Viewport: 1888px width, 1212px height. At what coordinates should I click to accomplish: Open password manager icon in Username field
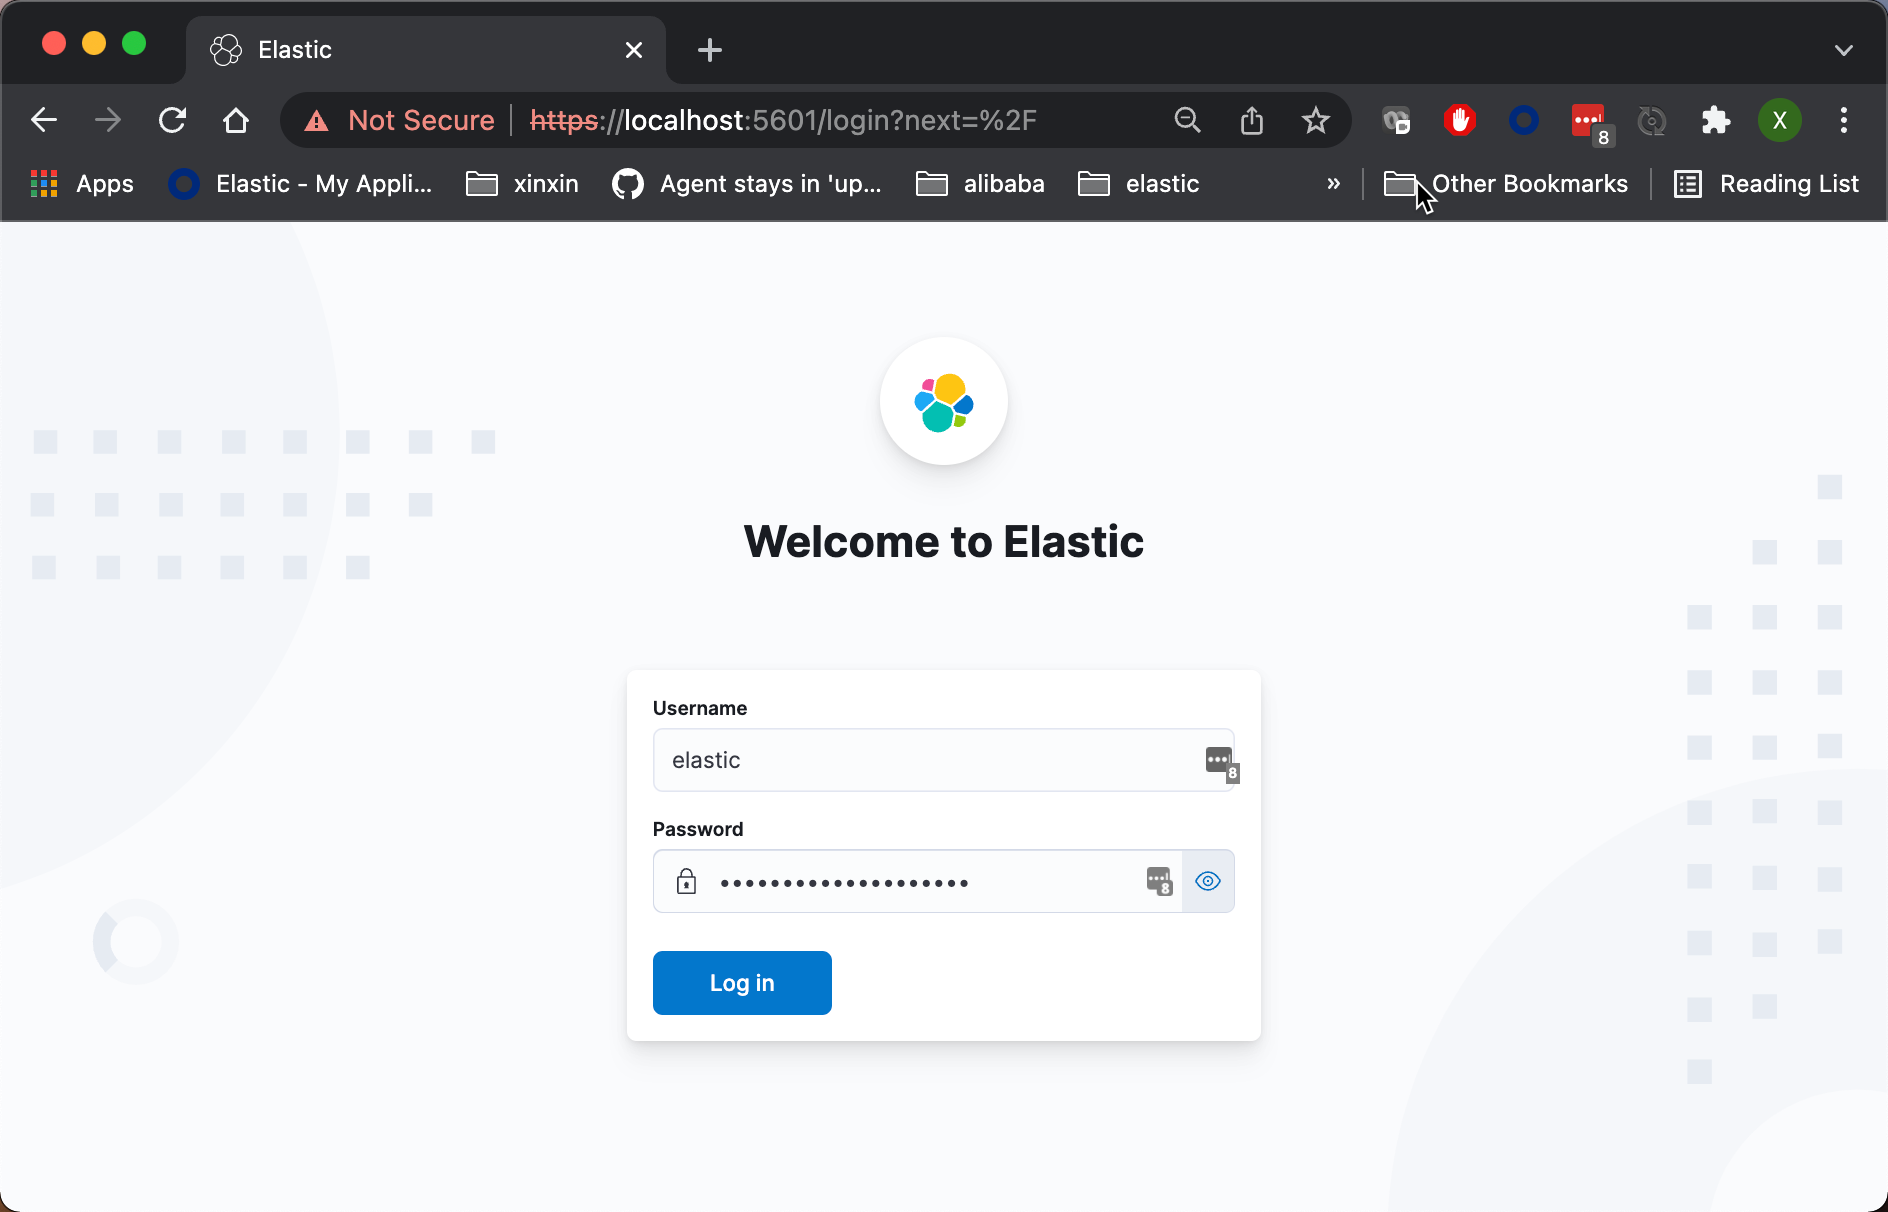(1221, 763)
